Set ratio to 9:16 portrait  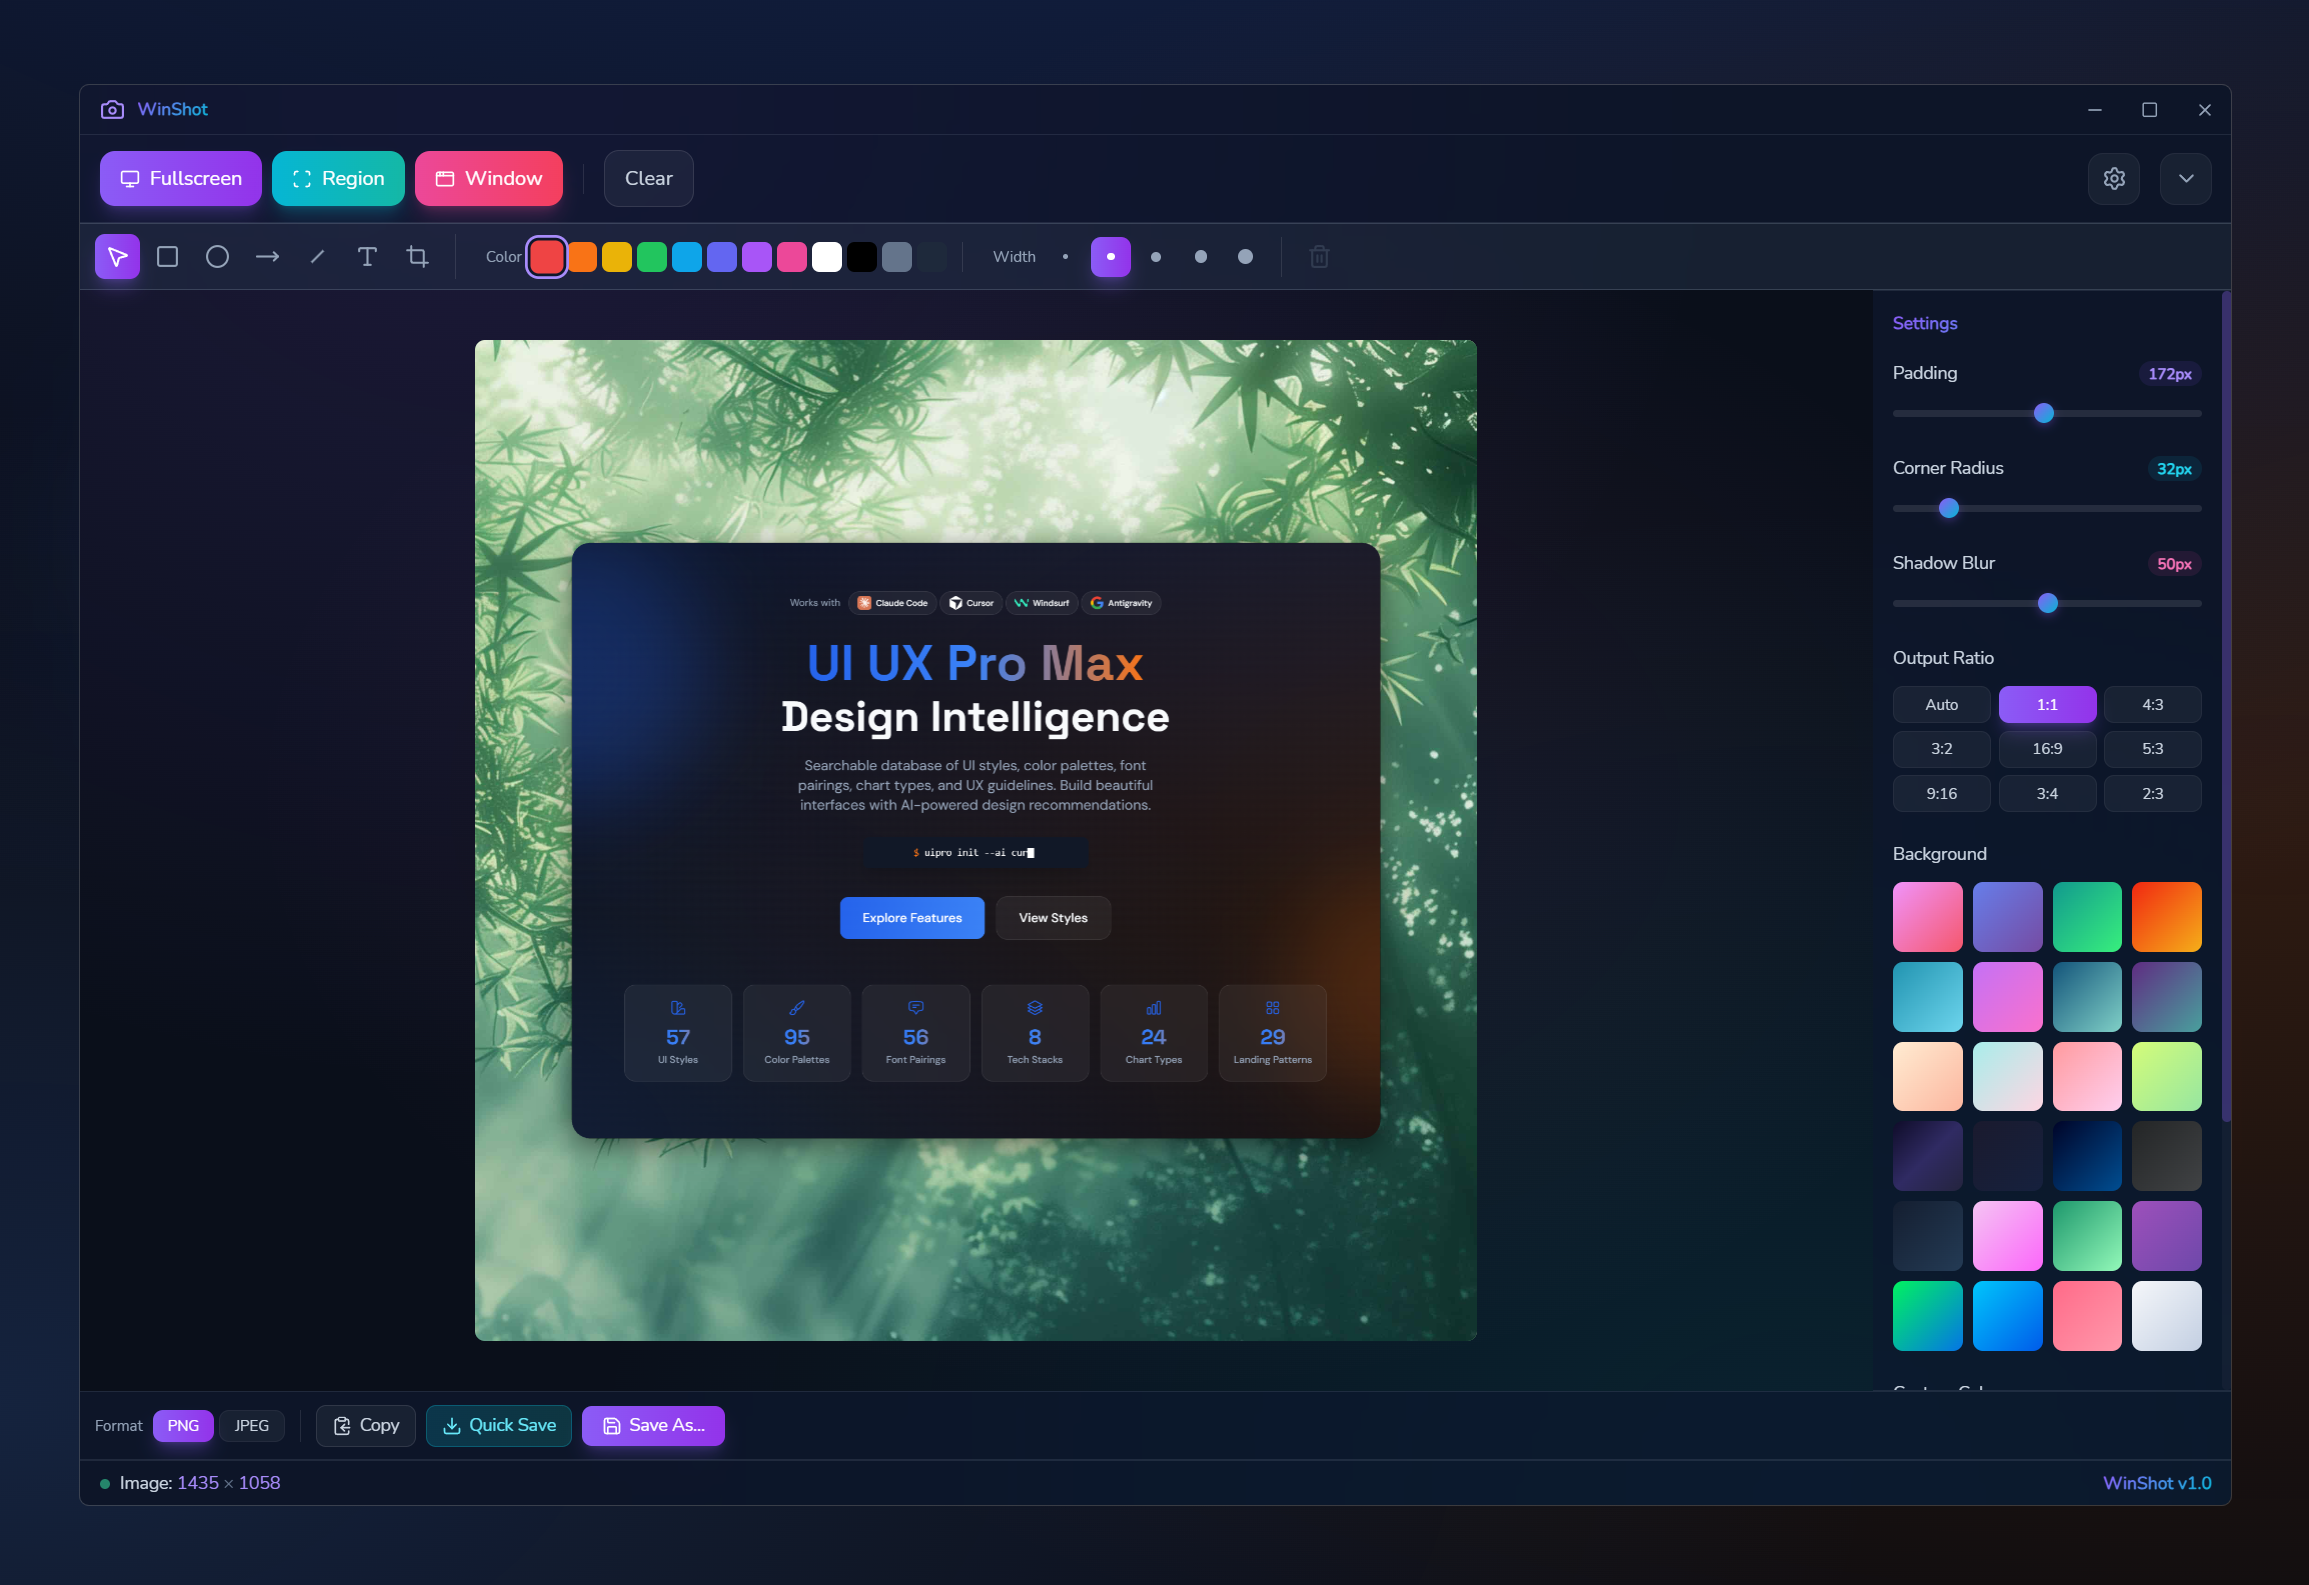[x=1941, y=793]
